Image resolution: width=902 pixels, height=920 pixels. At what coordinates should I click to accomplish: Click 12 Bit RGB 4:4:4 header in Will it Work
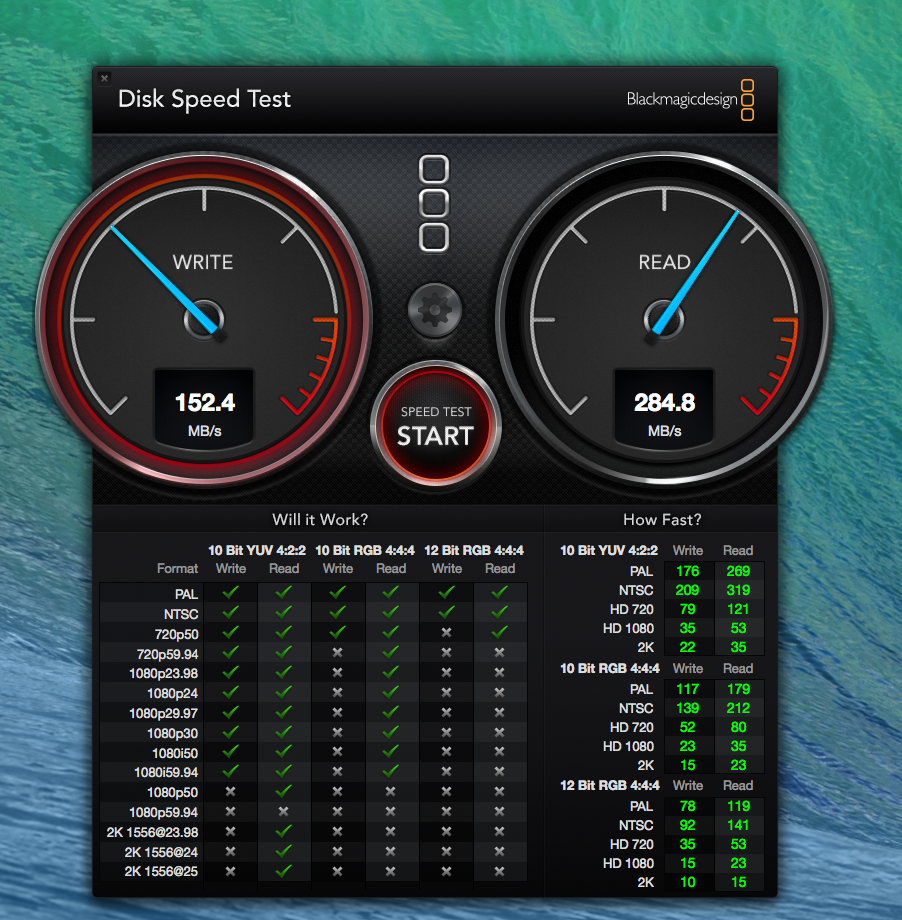[474, 550]
